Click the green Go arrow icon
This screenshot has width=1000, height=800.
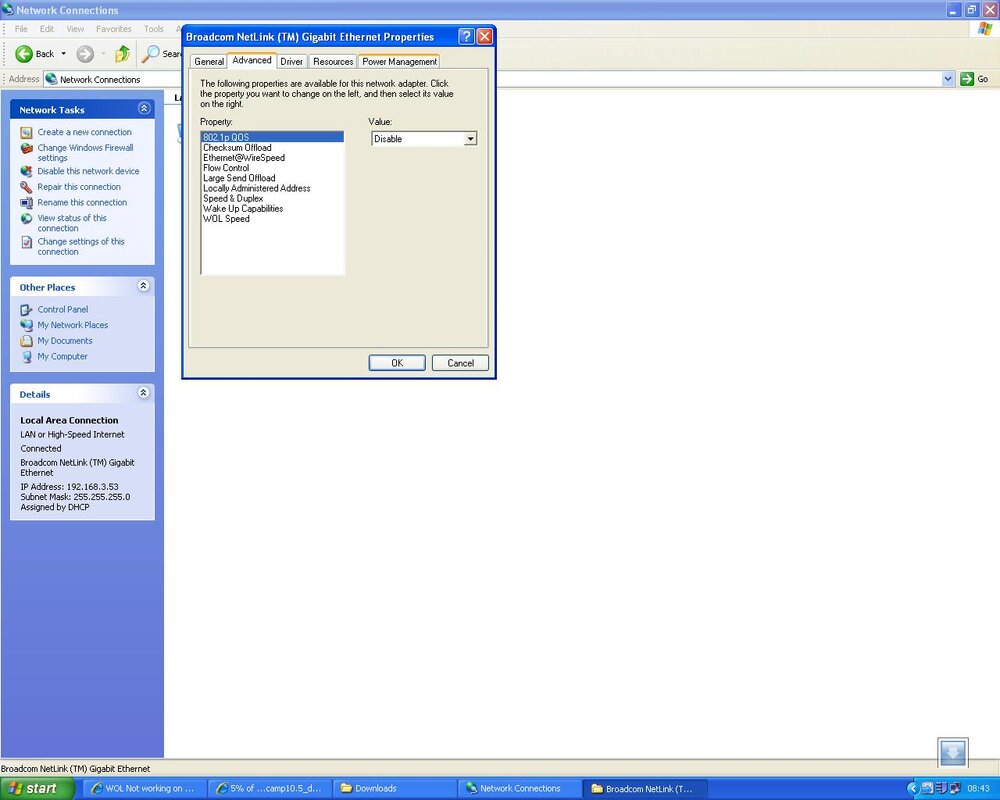tap(967, 79)
